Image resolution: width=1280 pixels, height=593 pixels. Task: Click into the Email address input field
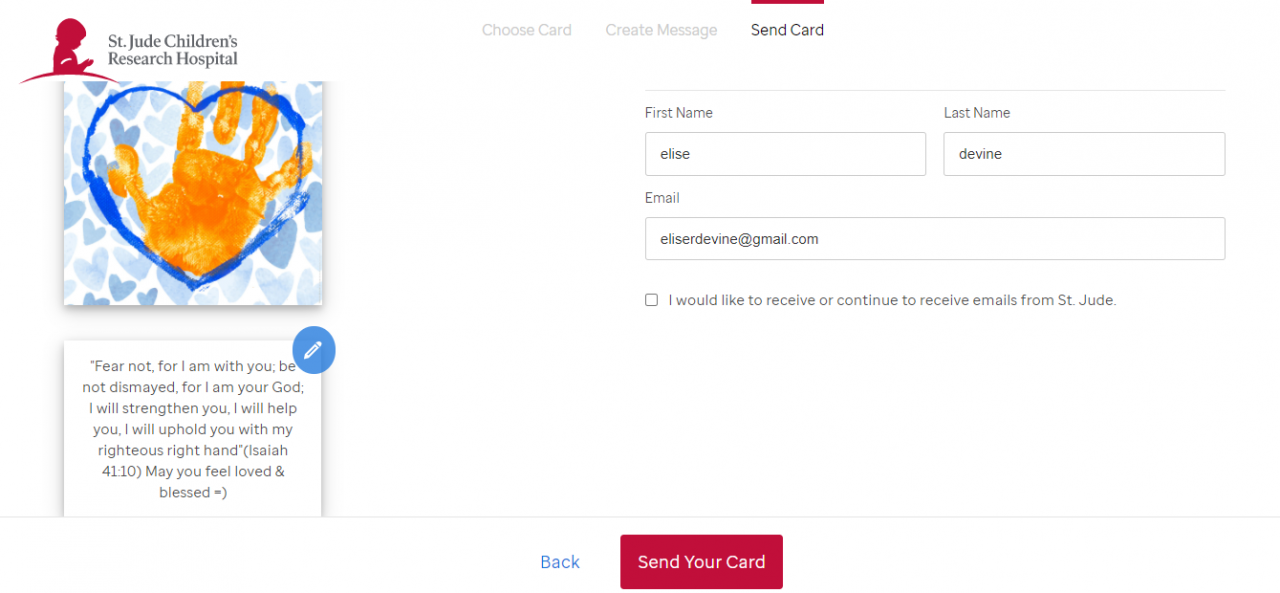coord(934,239)
